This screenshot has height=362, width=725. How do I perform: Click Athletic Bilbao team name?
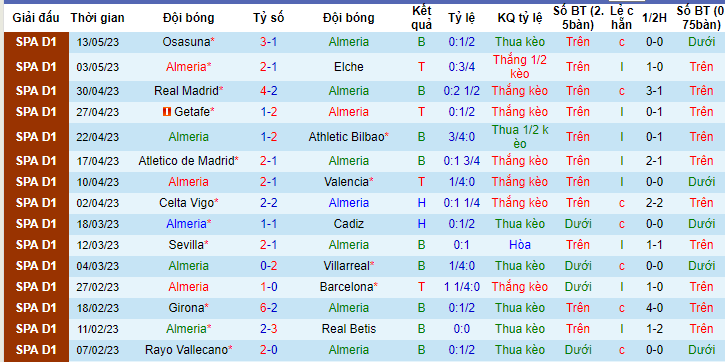click(x=346, y=137)
